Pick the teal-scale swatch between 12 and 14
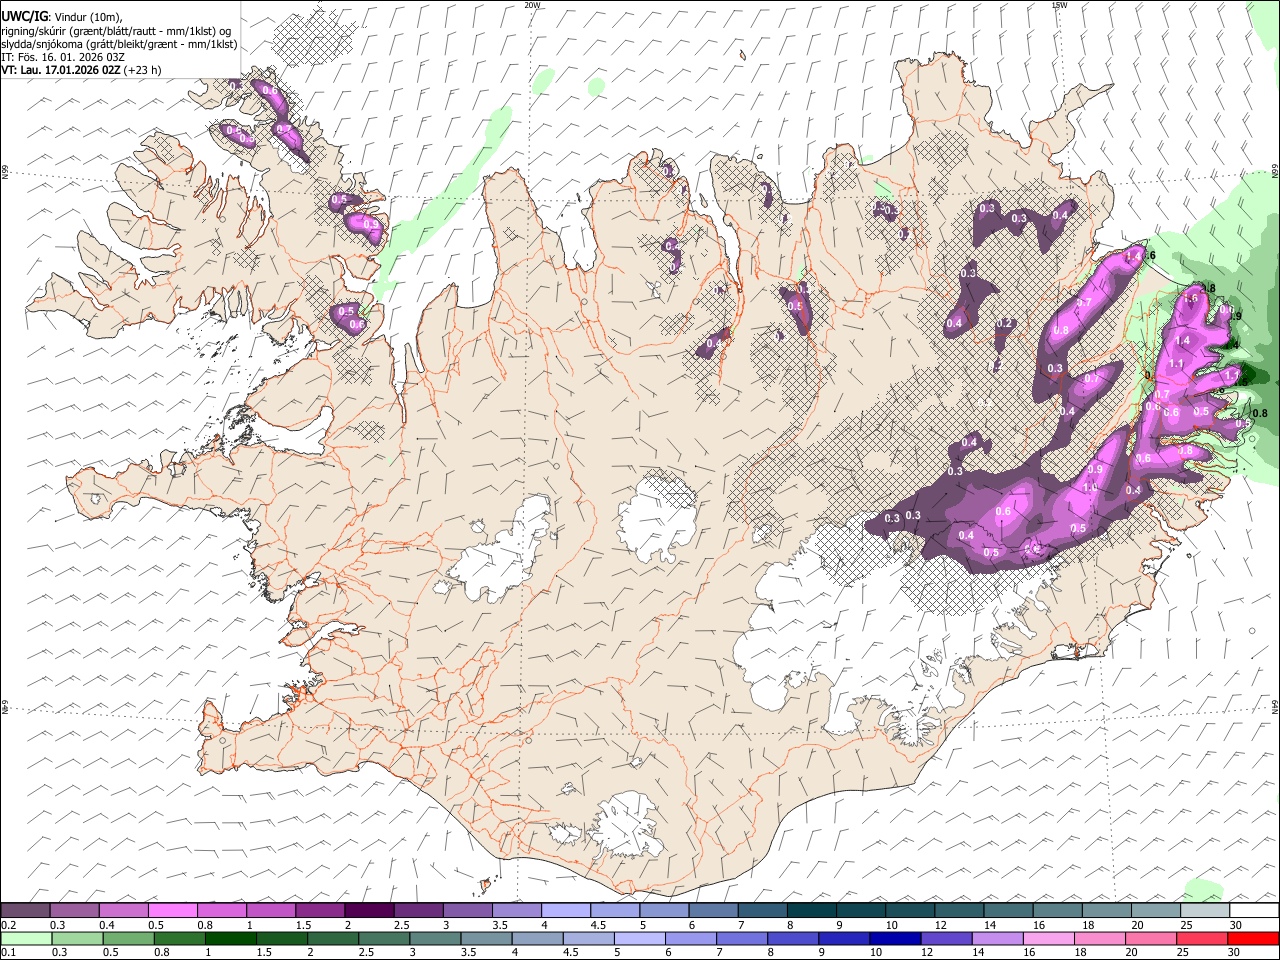This screenshot has height=960, width=1280. [x=958, y=910]
